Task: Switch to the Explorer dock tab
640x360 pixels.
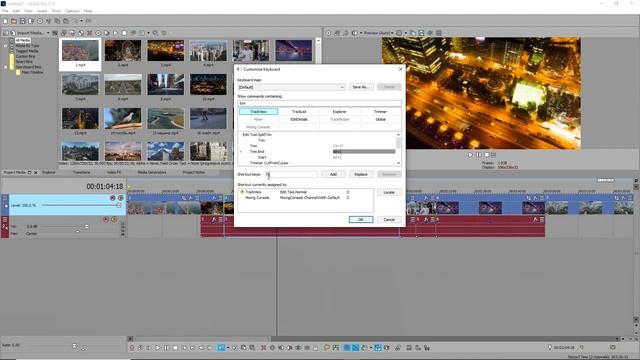Action: pos(49,173)
